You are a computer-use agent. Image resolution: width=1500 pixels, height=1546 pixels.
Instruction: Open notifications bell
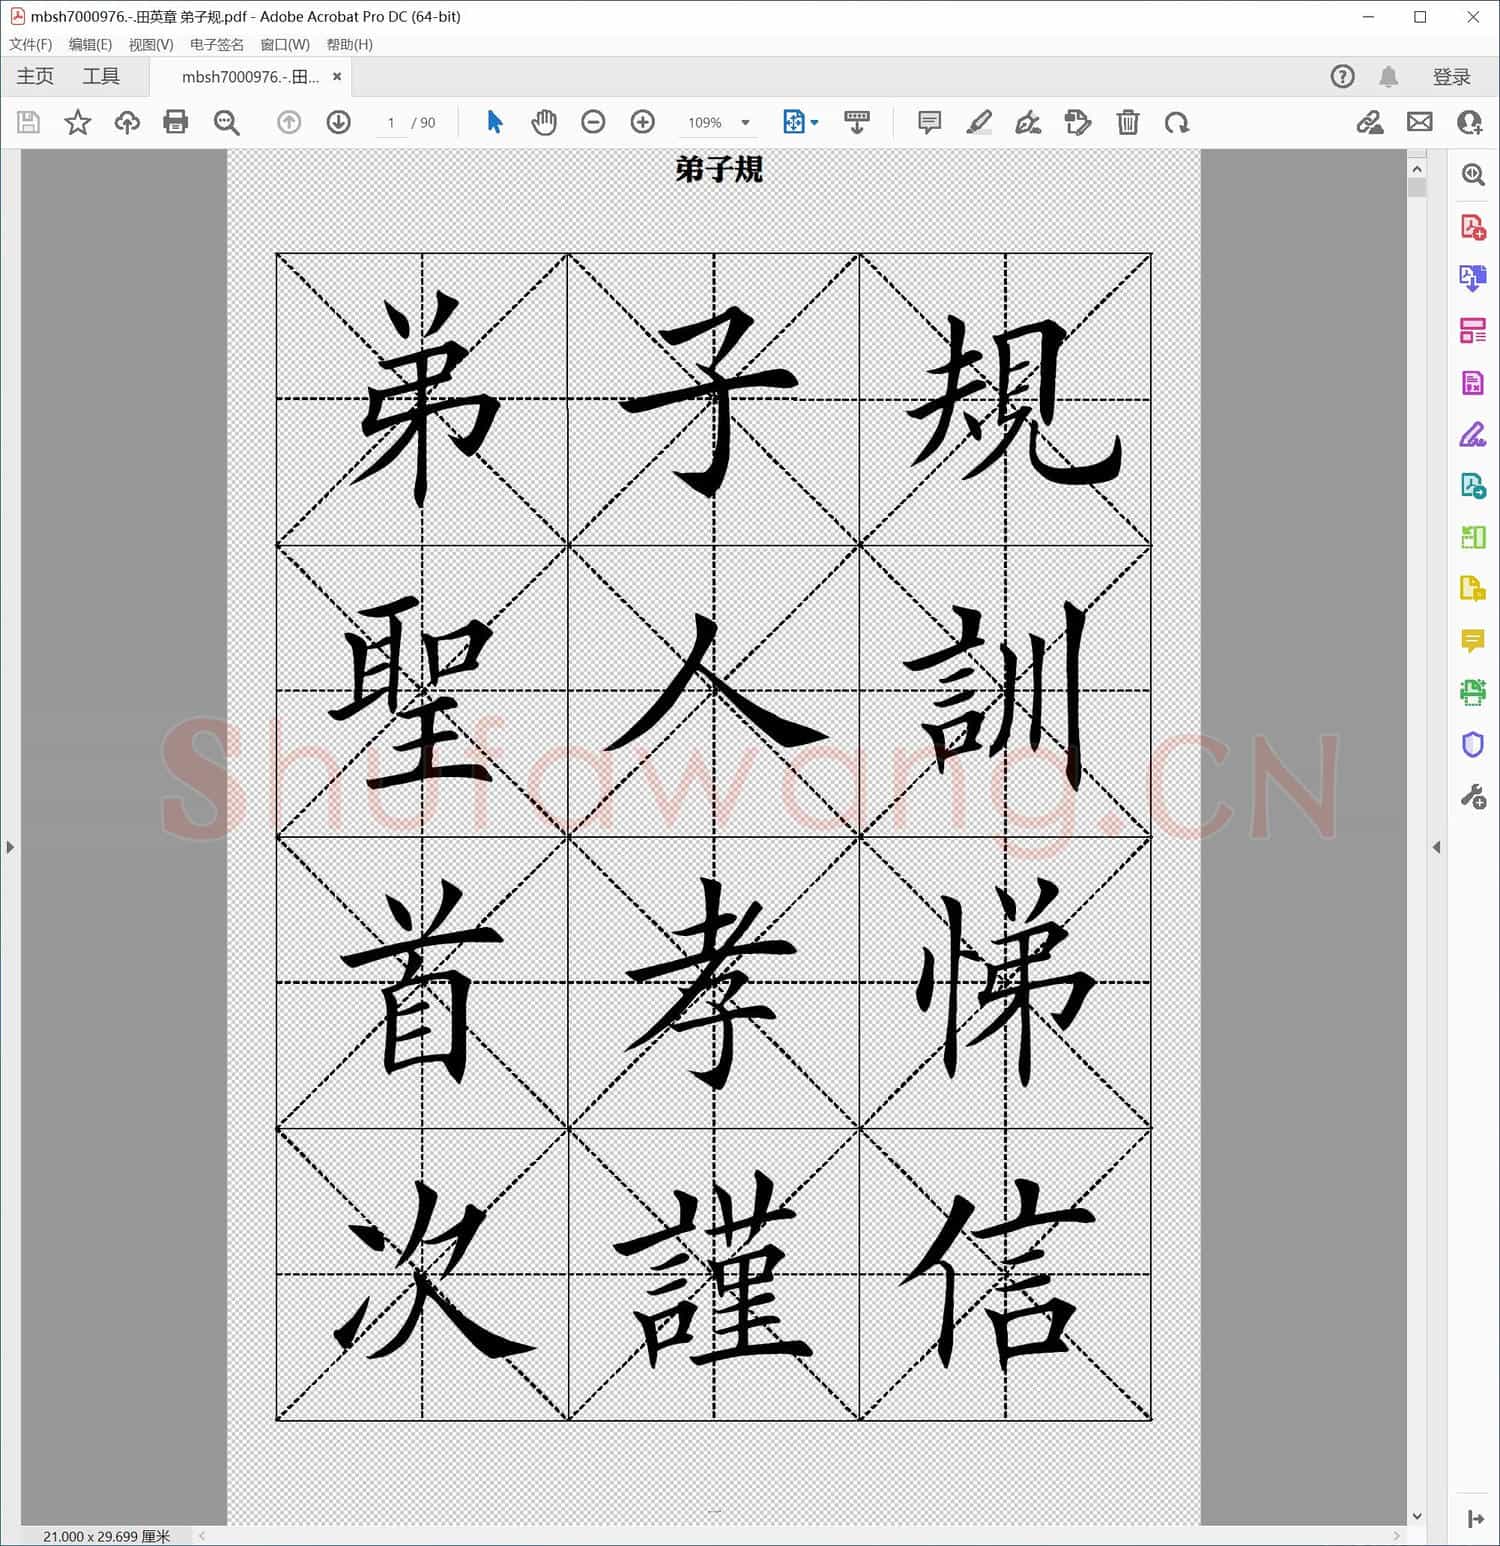click(x=1388, y=77)
